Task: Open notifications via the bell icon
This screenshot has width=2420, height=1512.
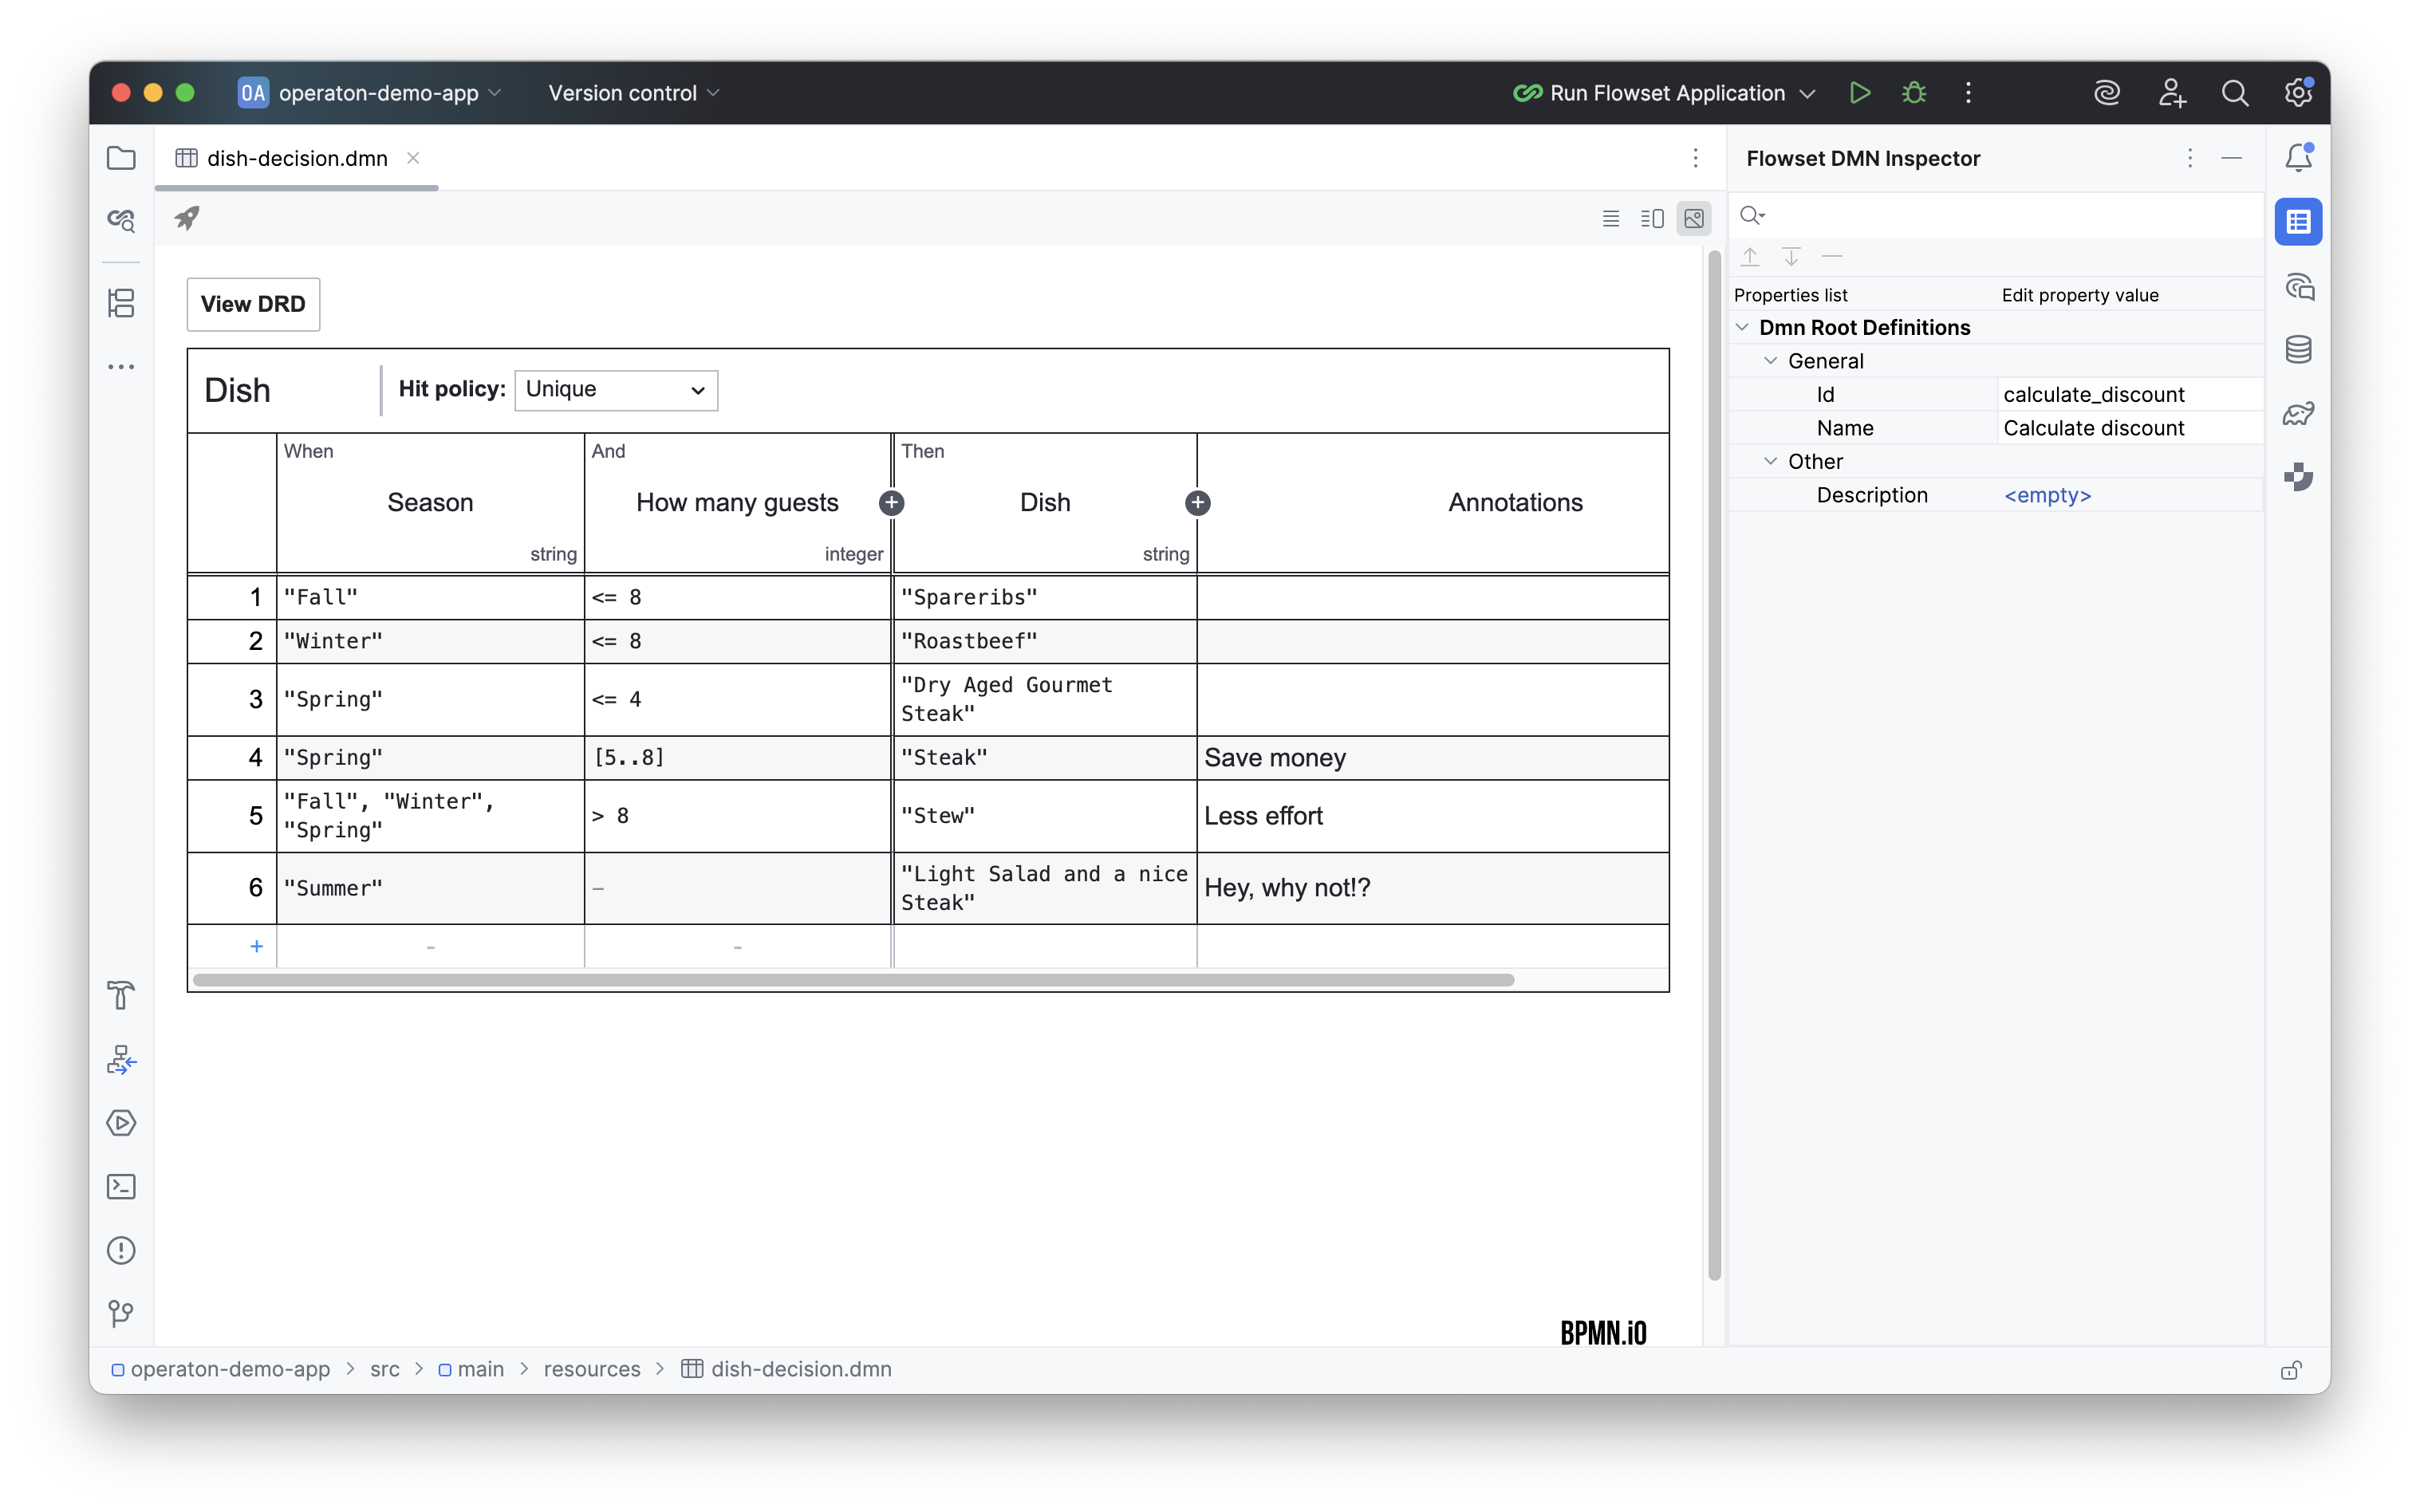Action: point(2297,157)
